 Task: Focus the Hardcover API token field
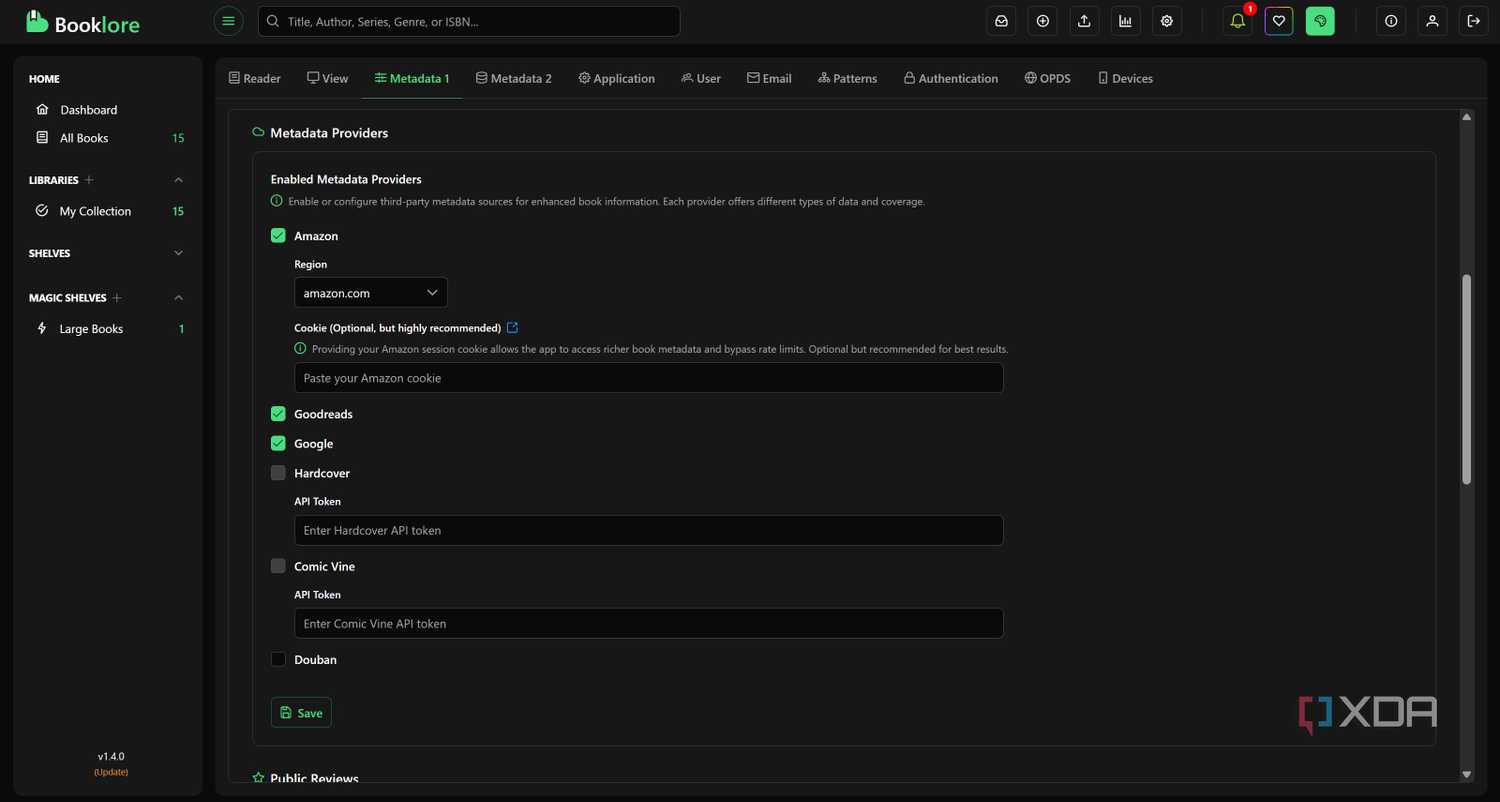(649, 531)
